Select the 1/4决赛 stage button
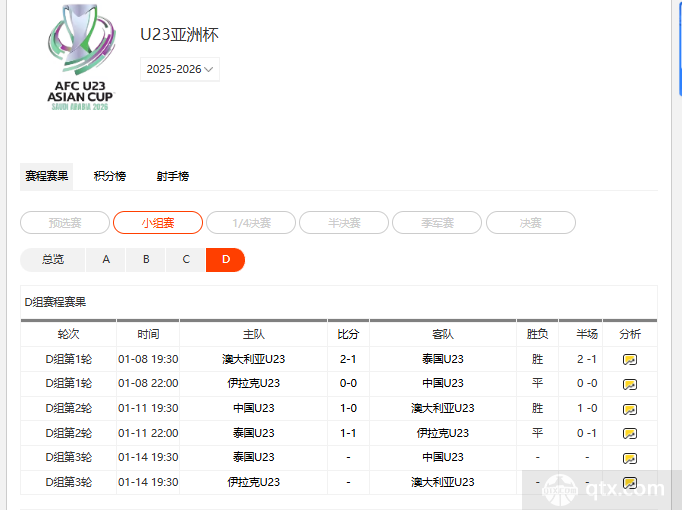 pyautogui.click(x=251, y=223)
